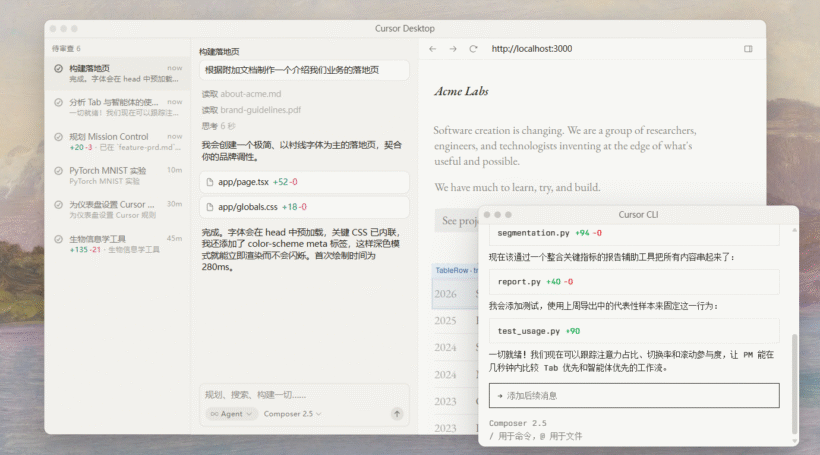The width and height of the screenshot is (820, 455).
Task: Select the 2026 table row in preview
Action: point(455,294)
